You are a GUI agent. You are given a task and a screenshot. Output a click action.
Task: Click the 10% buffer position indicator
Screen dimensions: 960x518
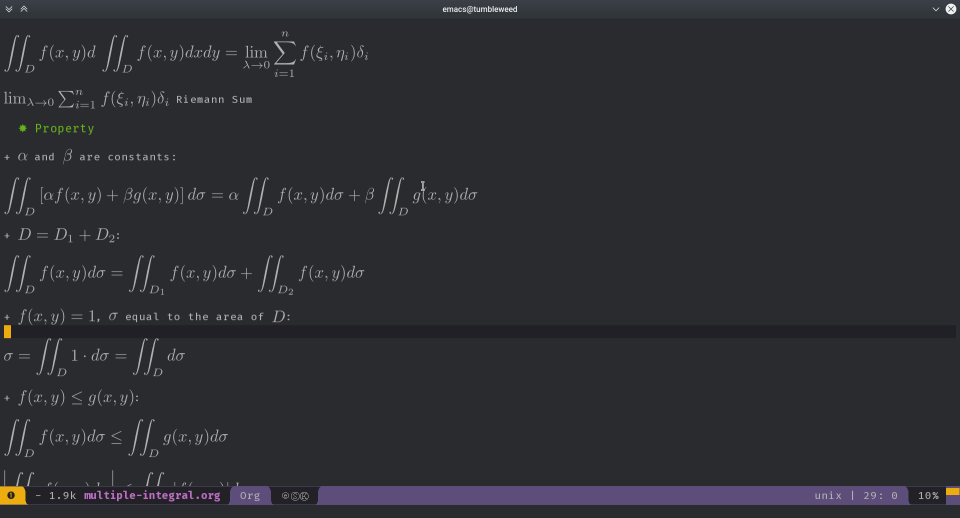tap(928, 495)
